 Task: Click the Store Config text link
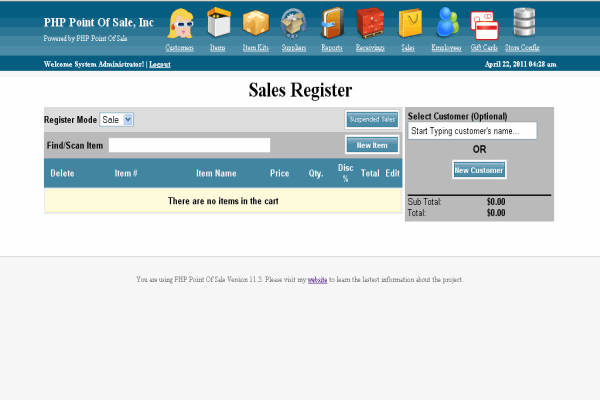click(522, 47)
